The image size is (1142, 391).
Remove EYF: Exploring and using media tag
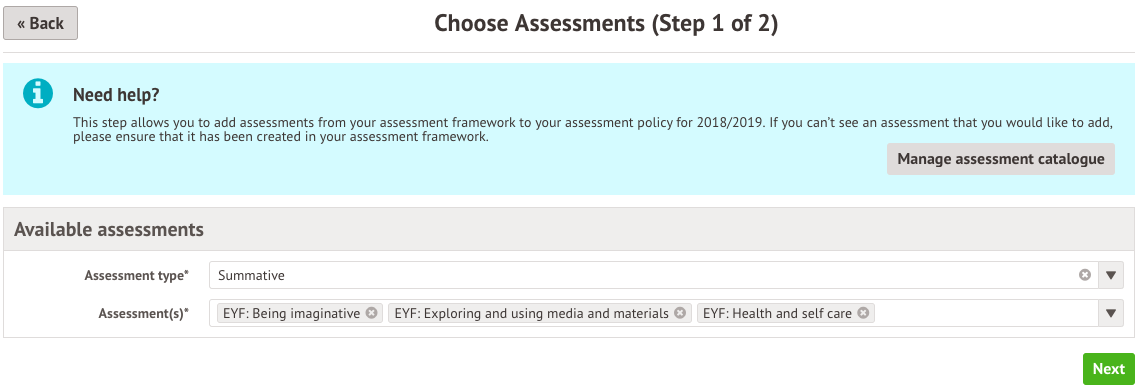point(680,313)
